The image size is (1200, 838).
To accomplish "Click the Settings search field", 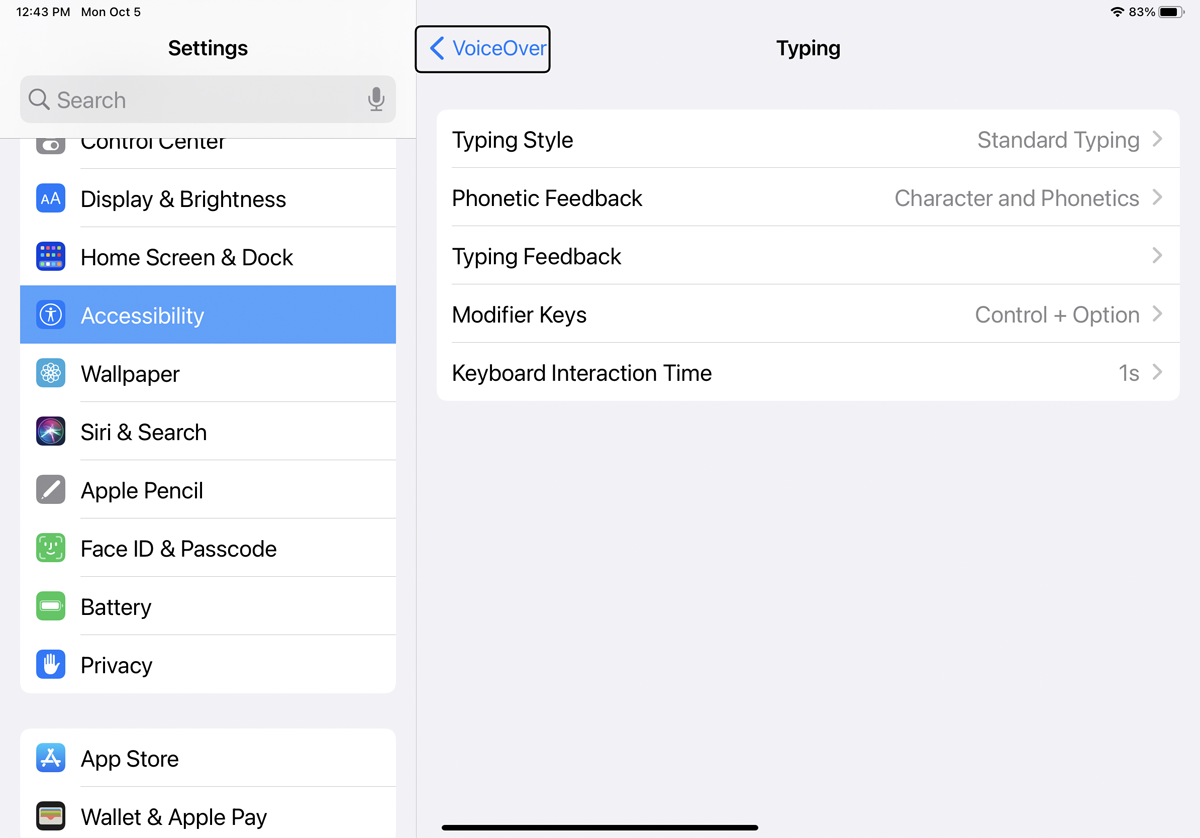I will (x=208, y=99).
